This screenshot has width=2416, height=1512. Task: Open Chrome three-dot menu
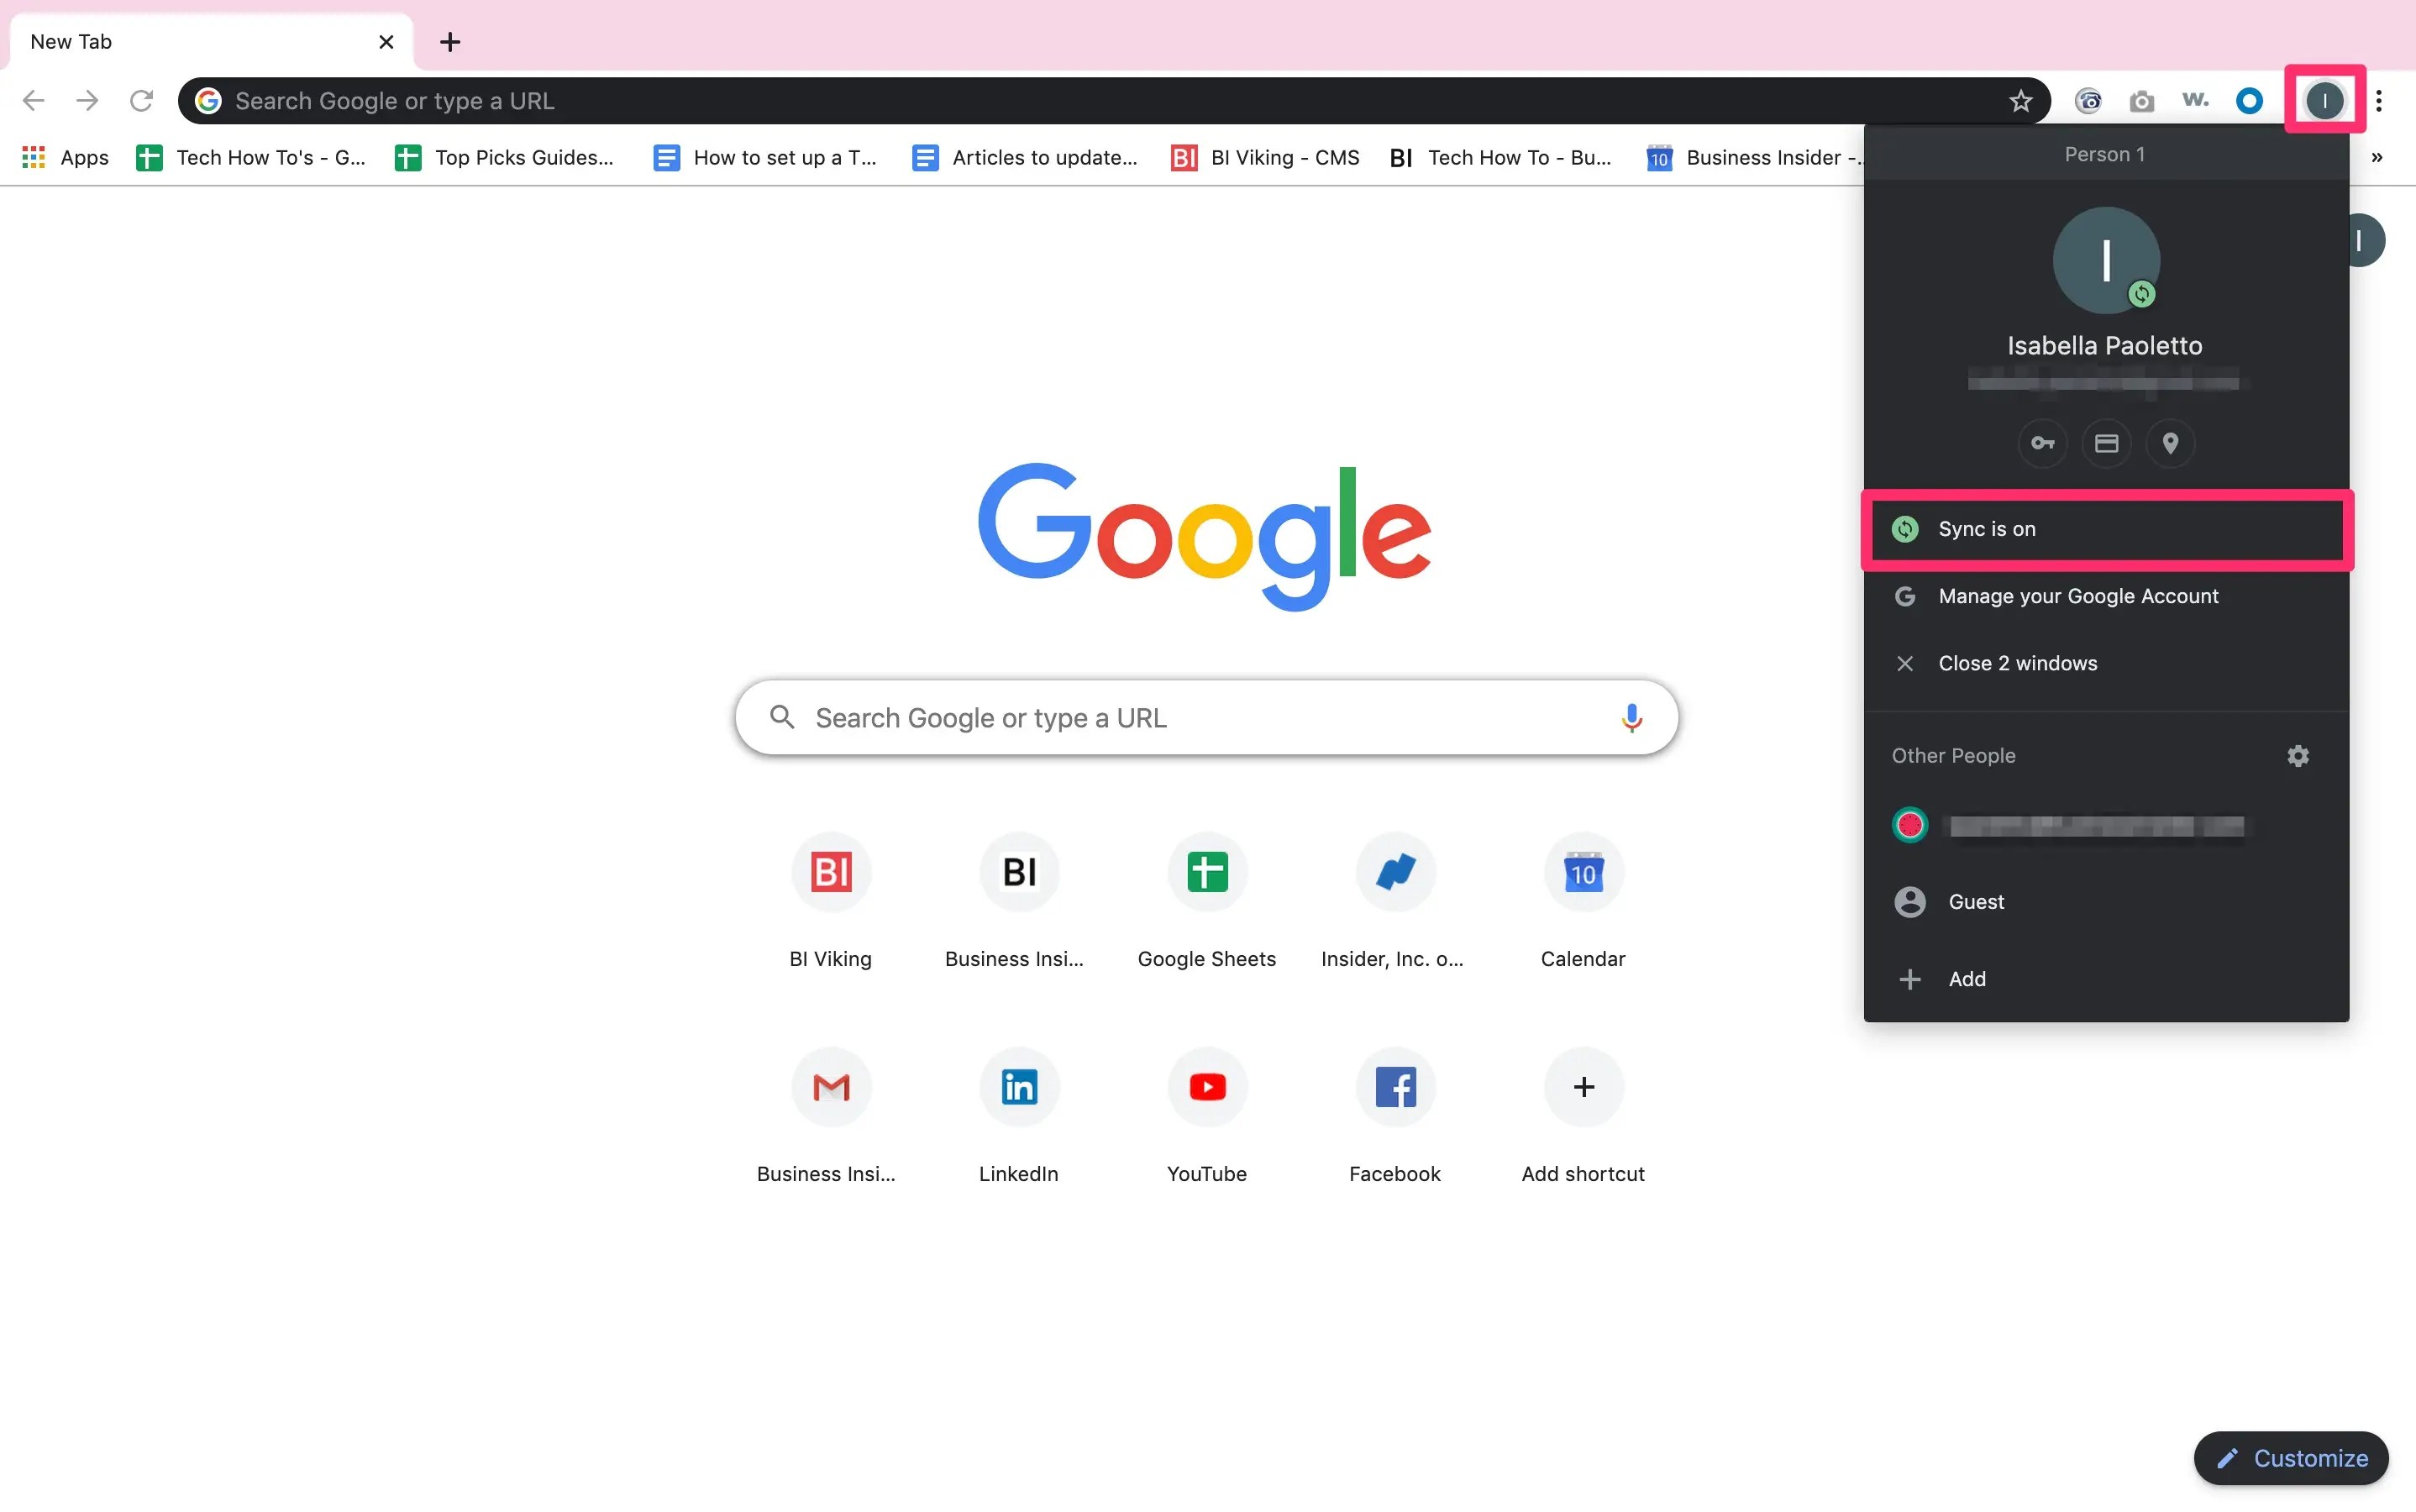tap(2379, 101)
